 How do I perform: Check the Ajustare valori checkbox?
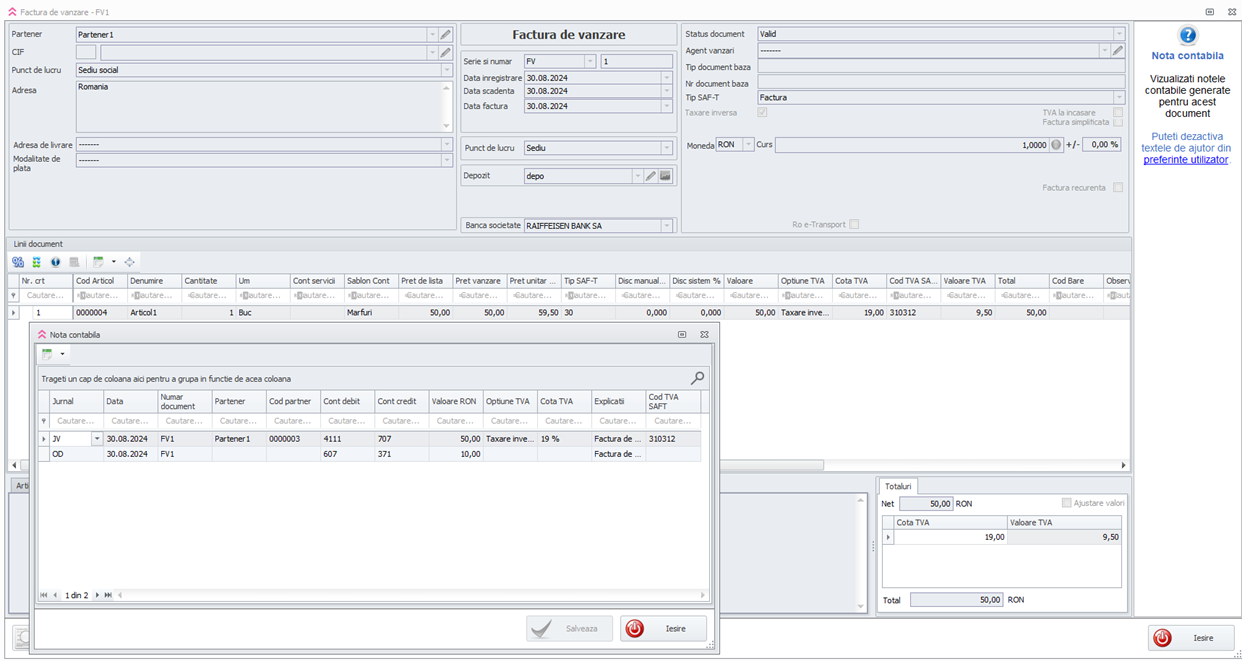point(1067,503)
